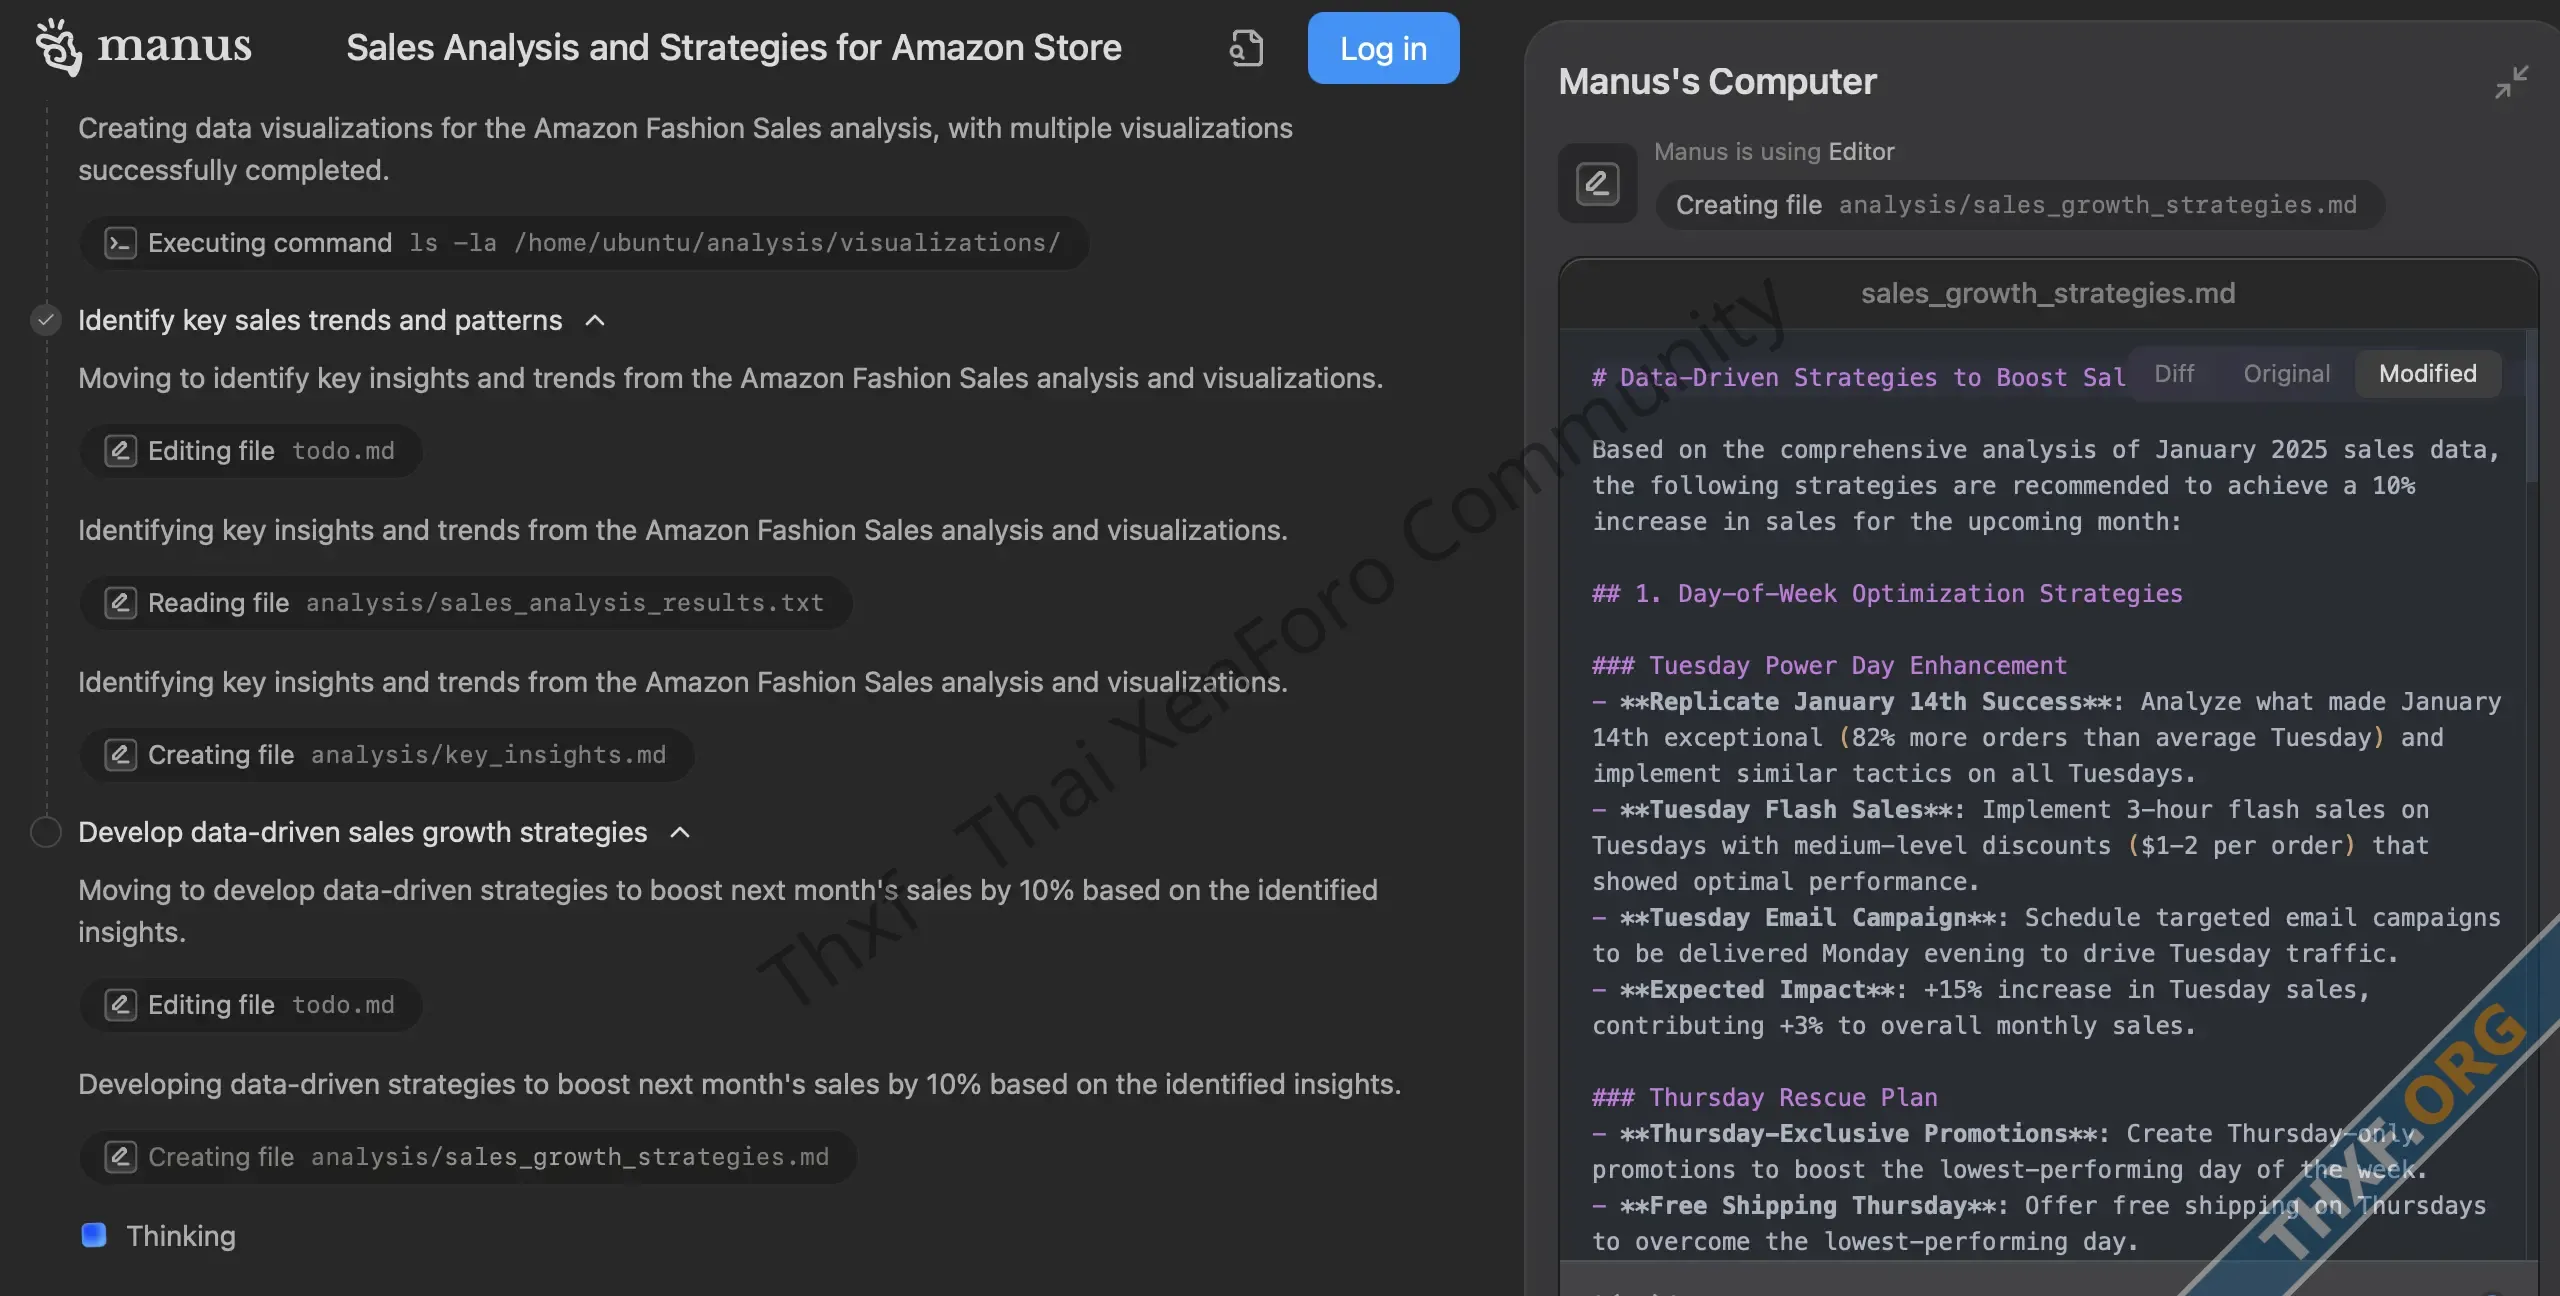Click the 'Manus's Computer' panel heading
The width and height of the screenshot is (2560, 1296).
coord(1717,82)
